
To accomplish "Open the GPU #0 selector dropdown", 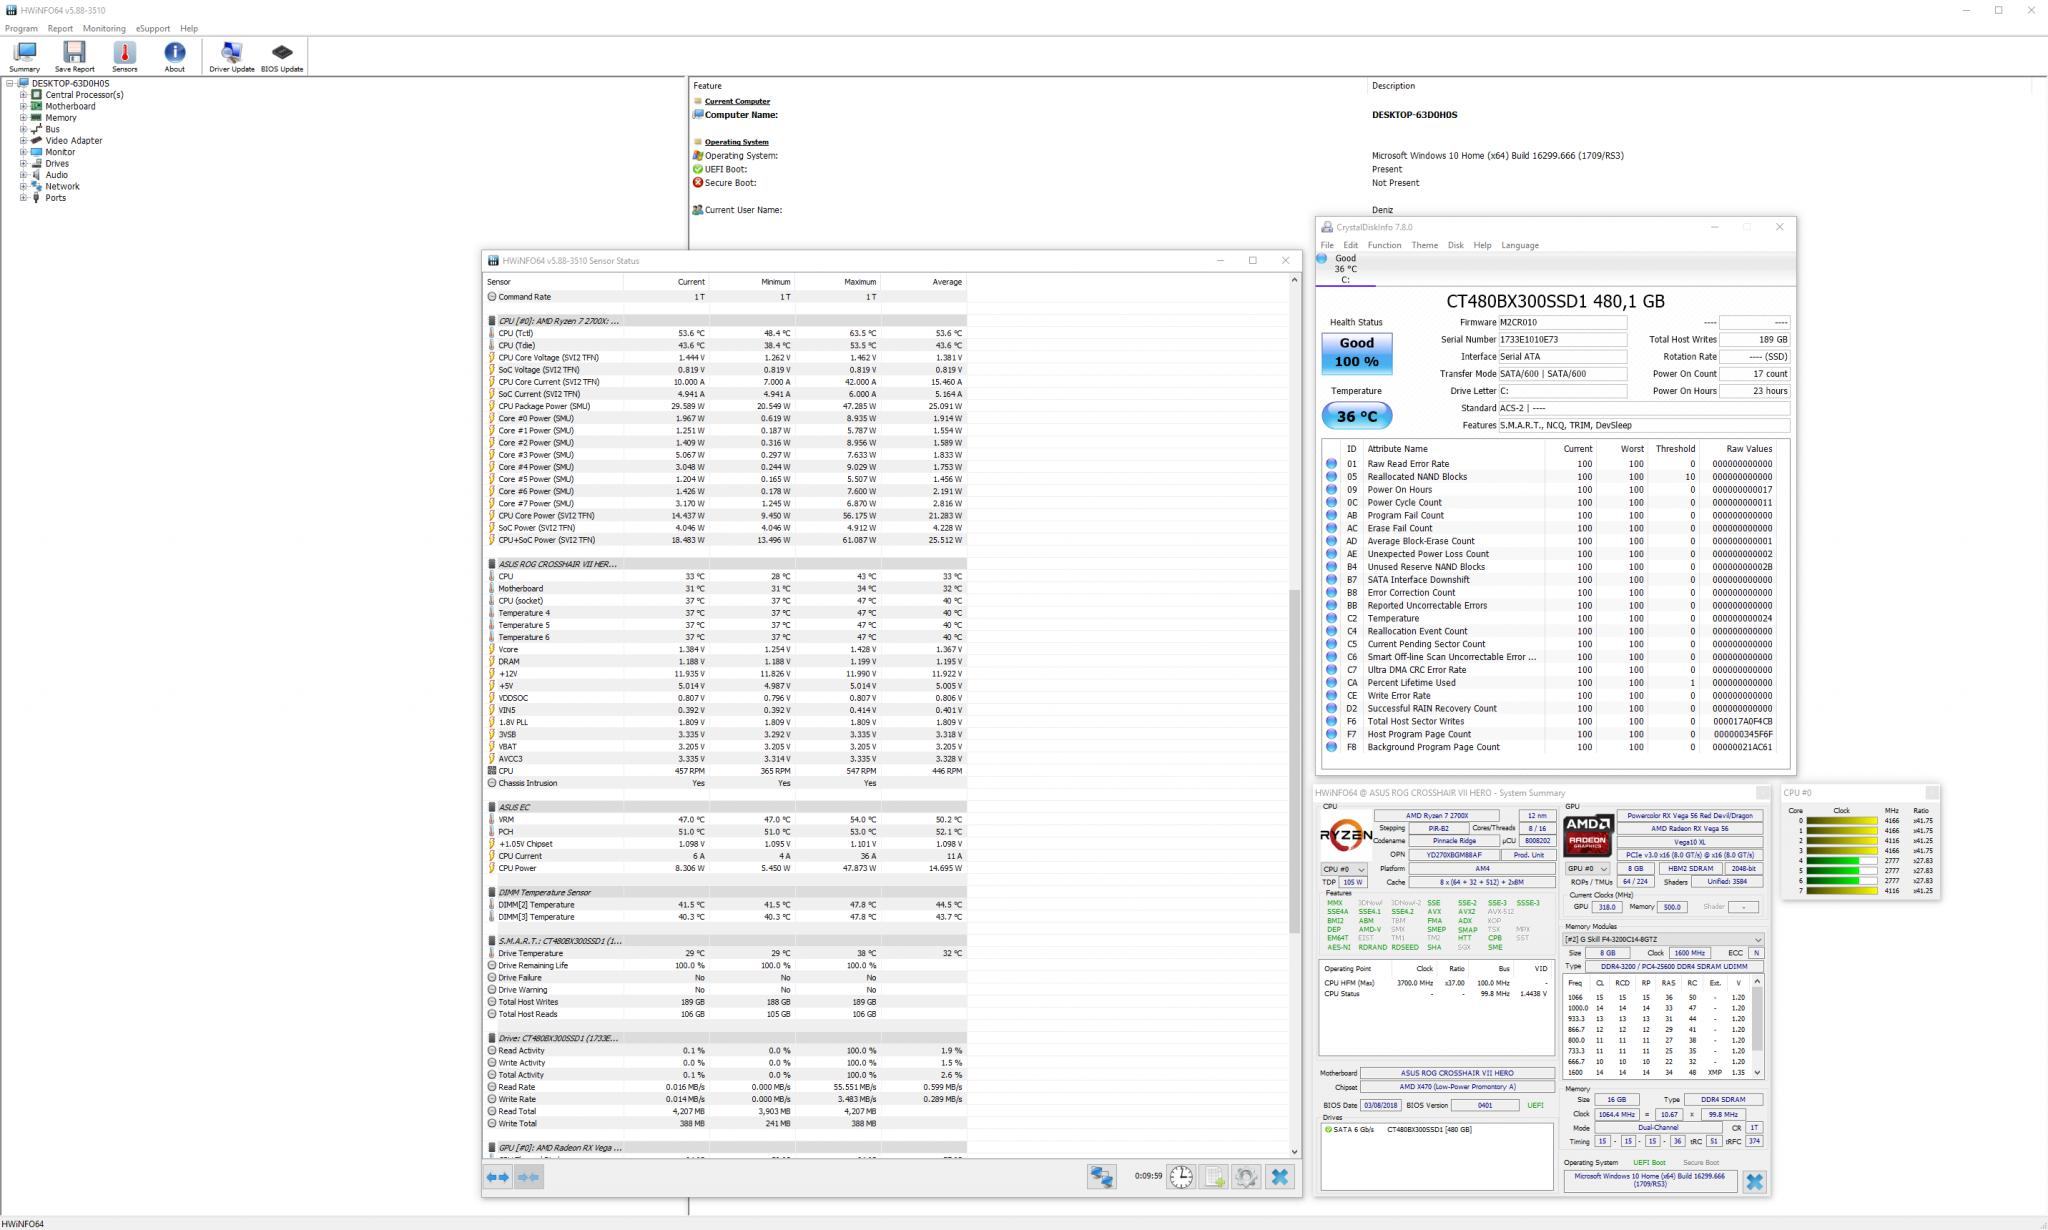I will tap(1587, 869).
